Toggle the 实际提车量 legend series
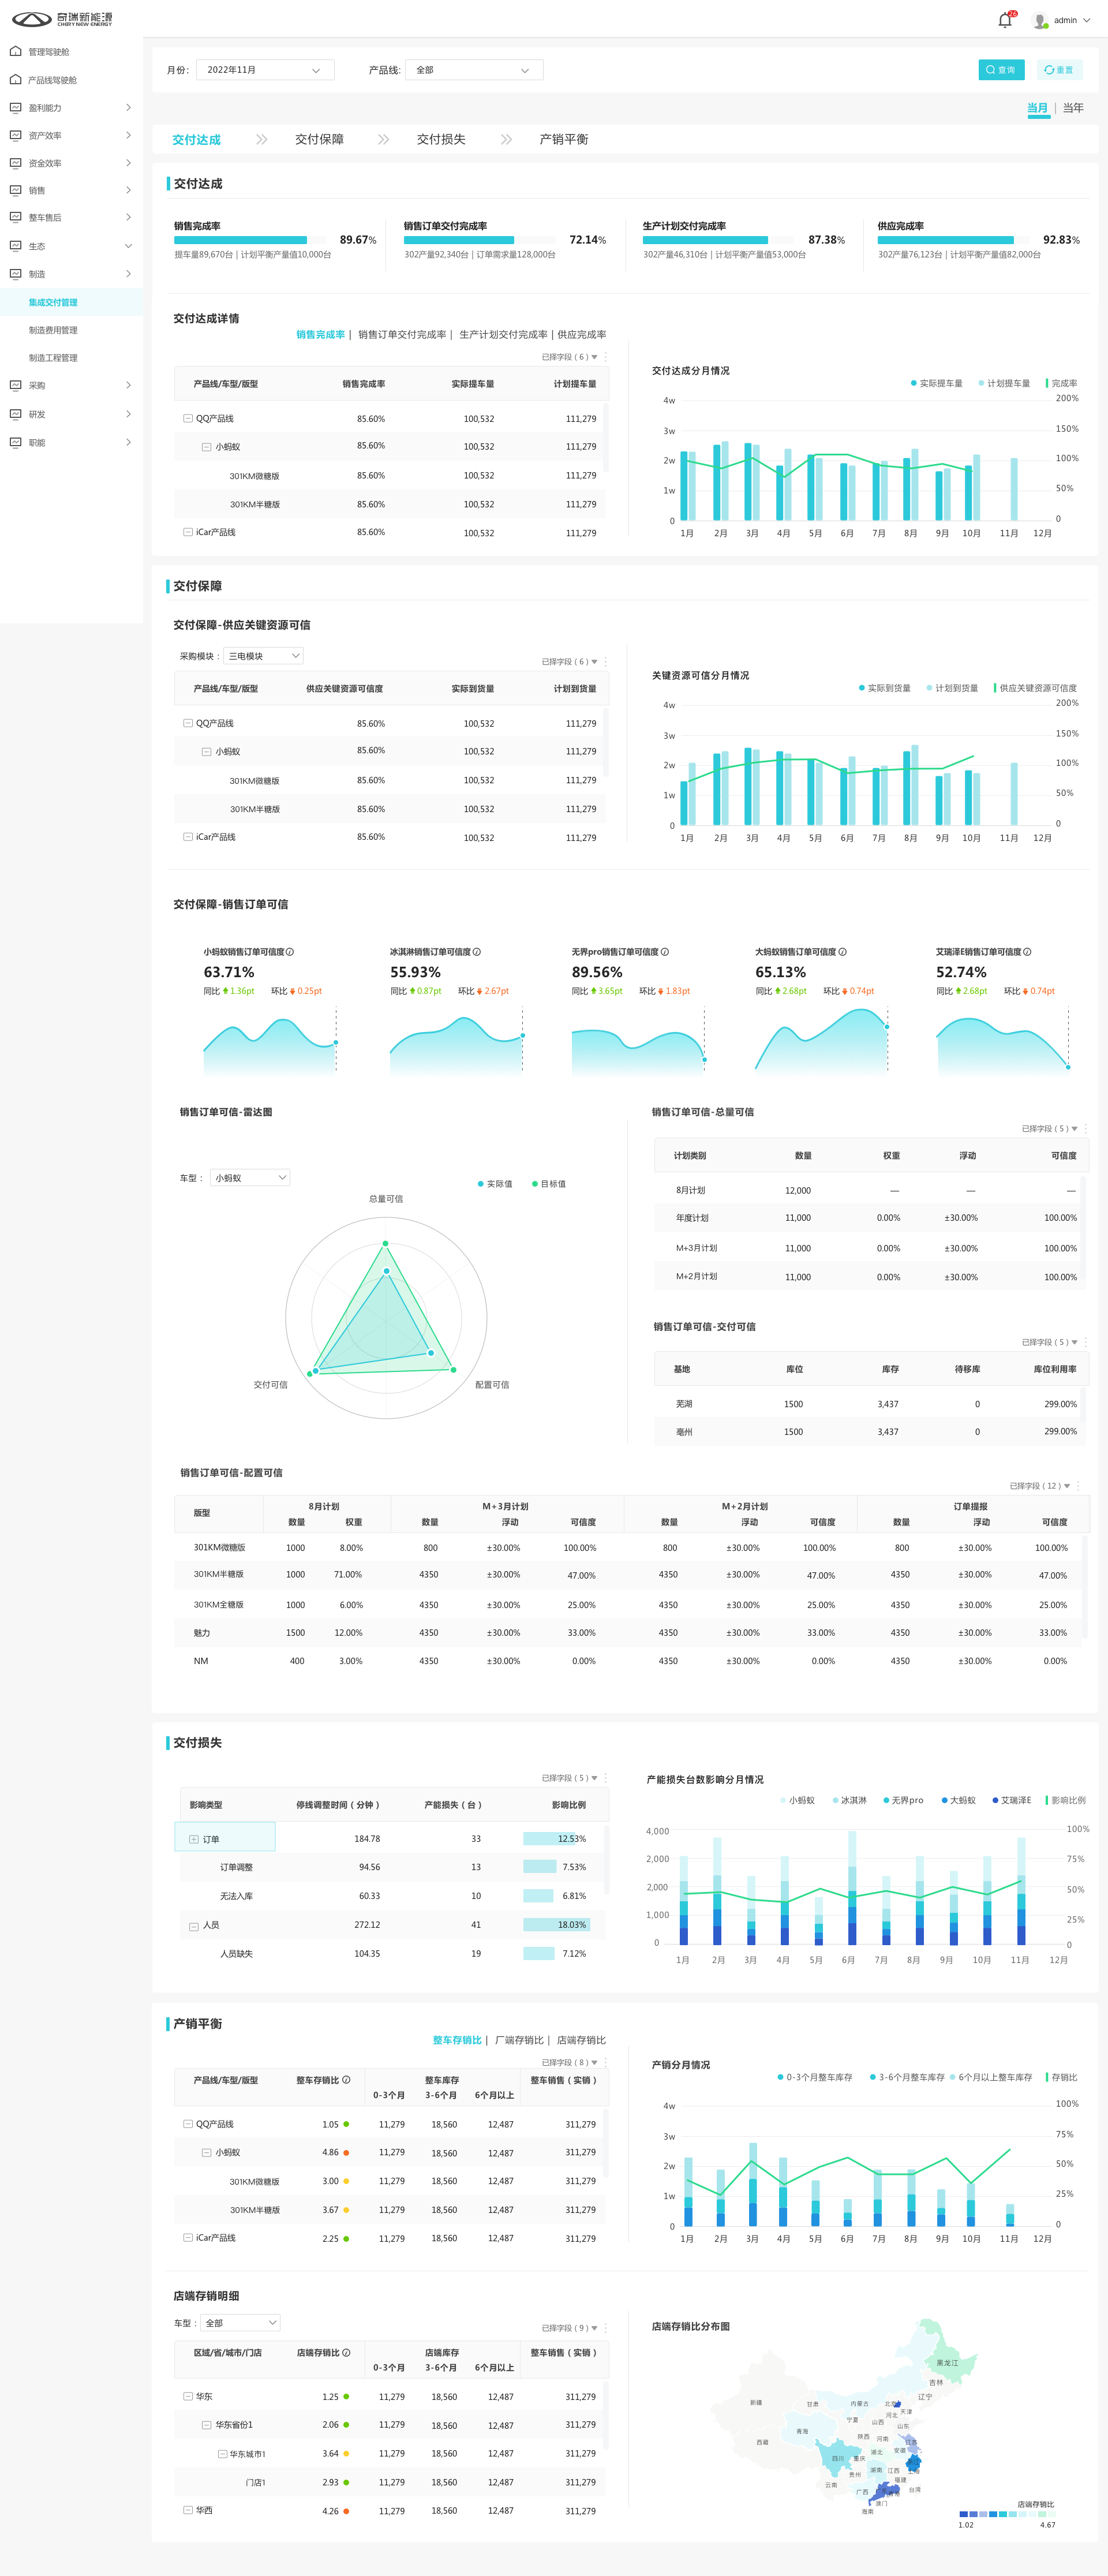 click(936, 383)
